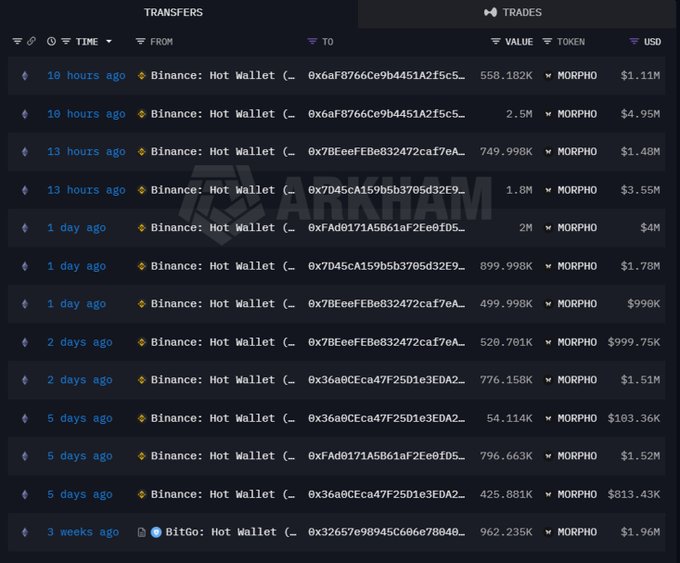Open address 0xFAd0171A5B61aF2Ee0fD5 on the $4M row

pyautogui.click(x=386, y=228)
